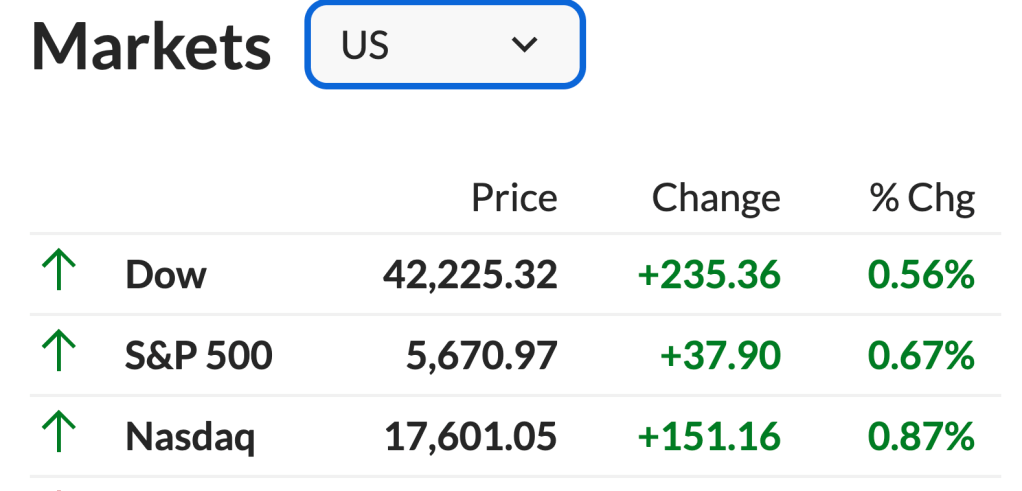Click Nasdaq change value +151.16

(x=708, y=437)
